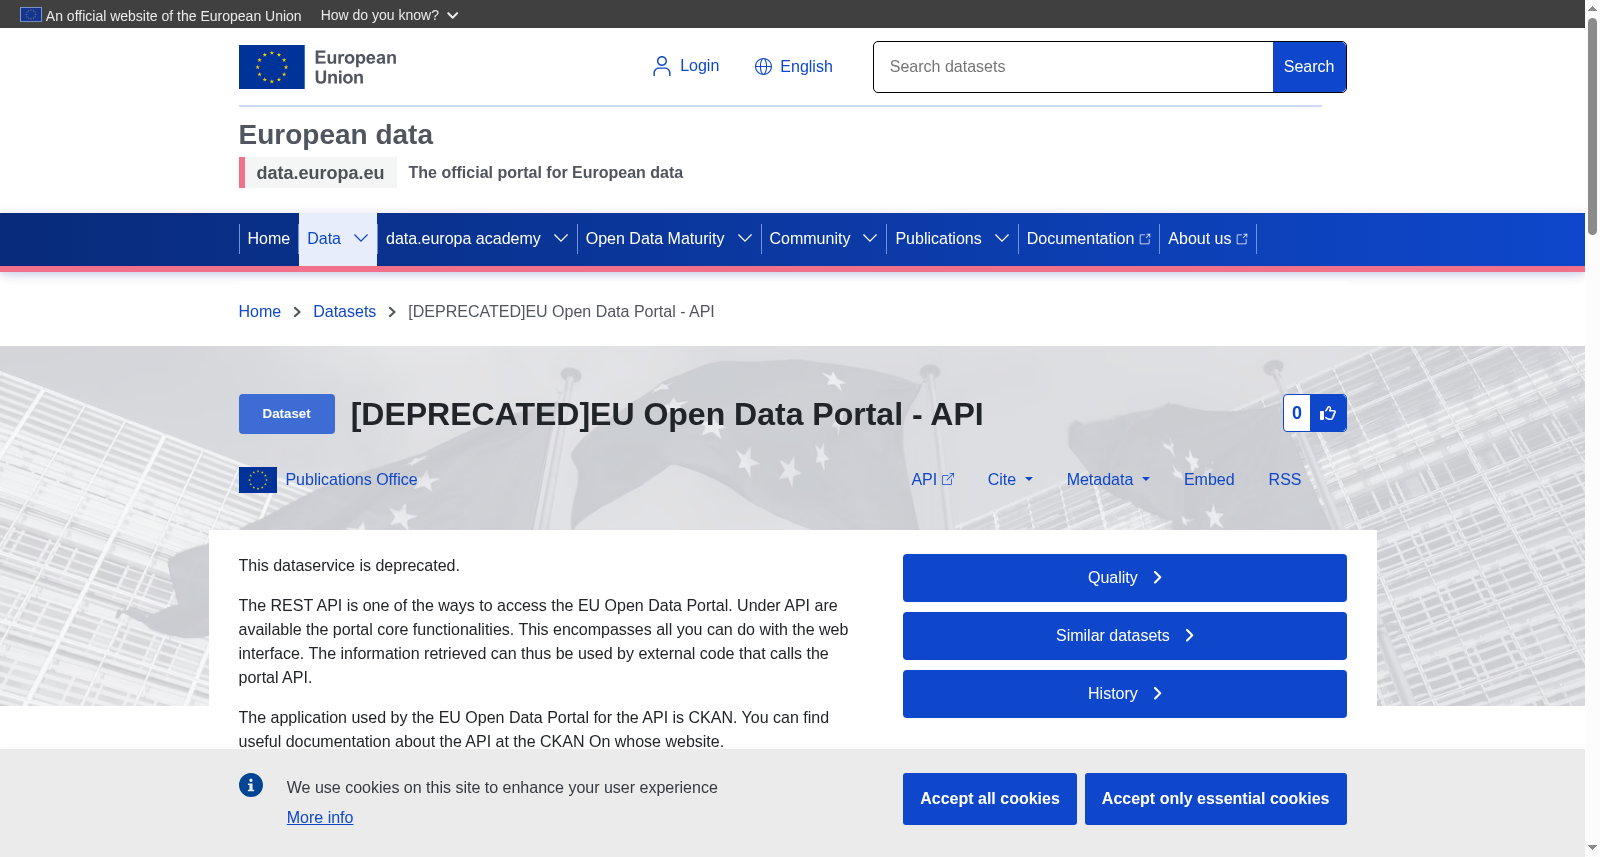Open the Community menu item
The height and width of the screenshot is (857, 1600).
coord(810,239)
